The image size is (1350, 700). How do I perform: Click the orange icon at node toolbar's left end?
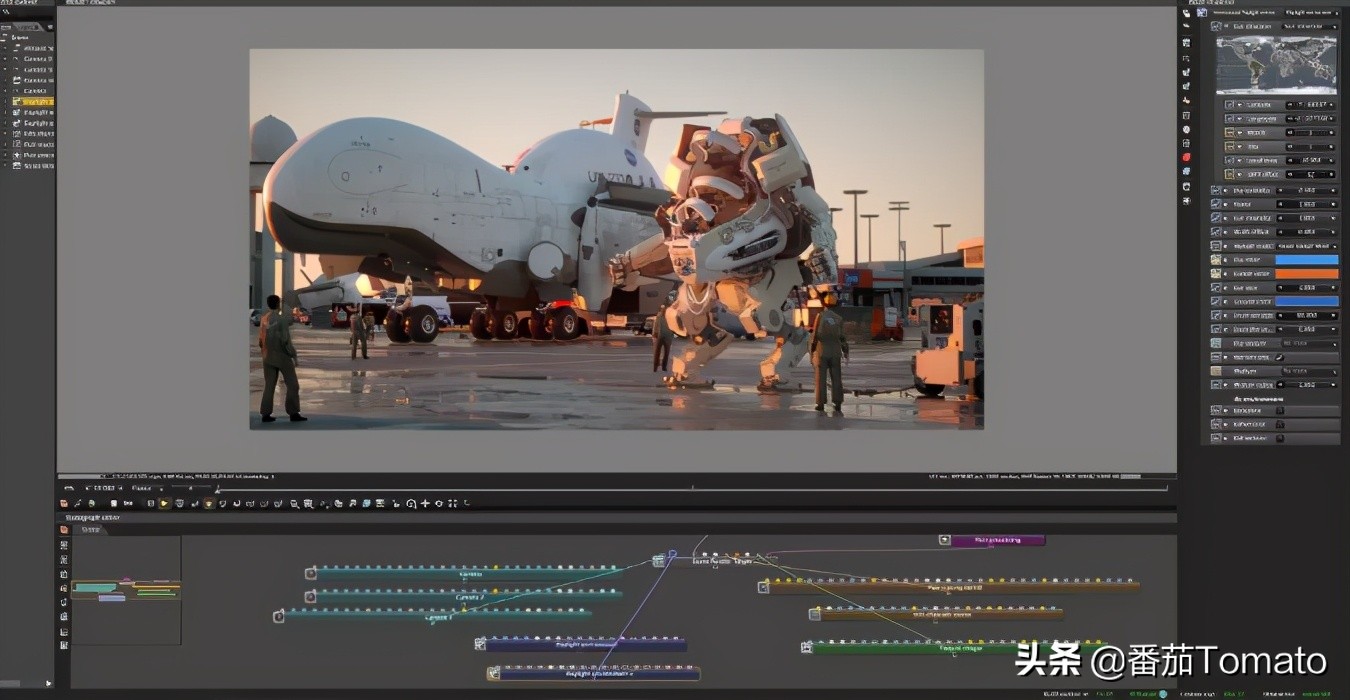pyautogui.click(x=65, y=503)
